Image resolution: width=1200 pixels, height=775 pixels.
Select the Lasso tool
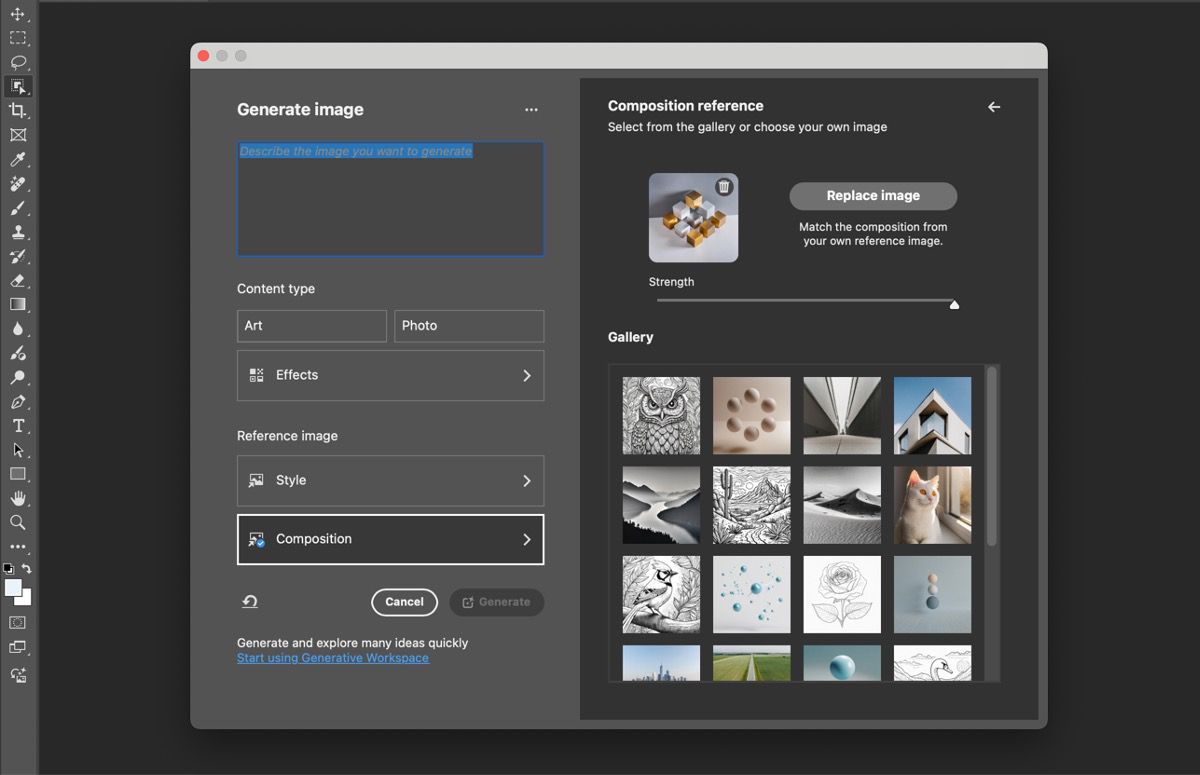coord(17,62)
